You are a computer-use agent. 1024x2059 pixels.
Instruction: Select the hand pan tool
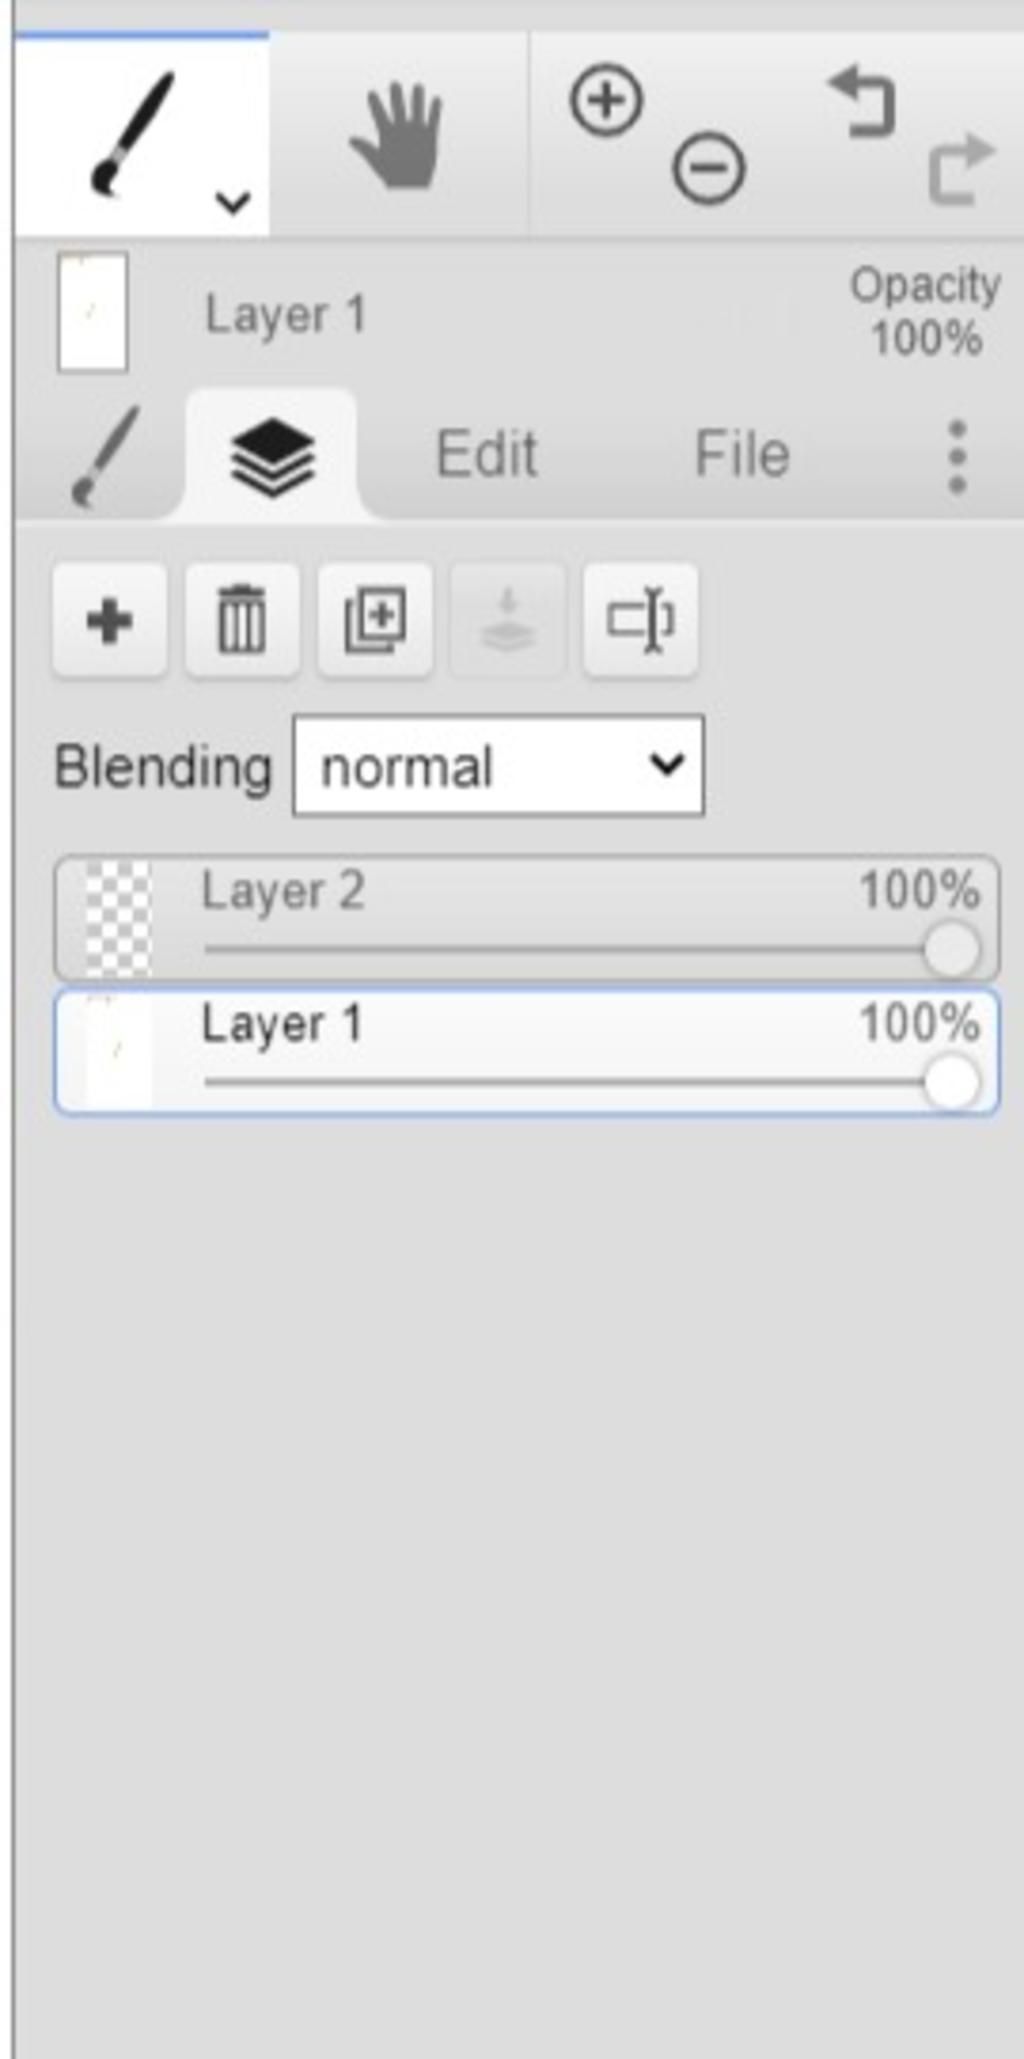pos(398,135)
